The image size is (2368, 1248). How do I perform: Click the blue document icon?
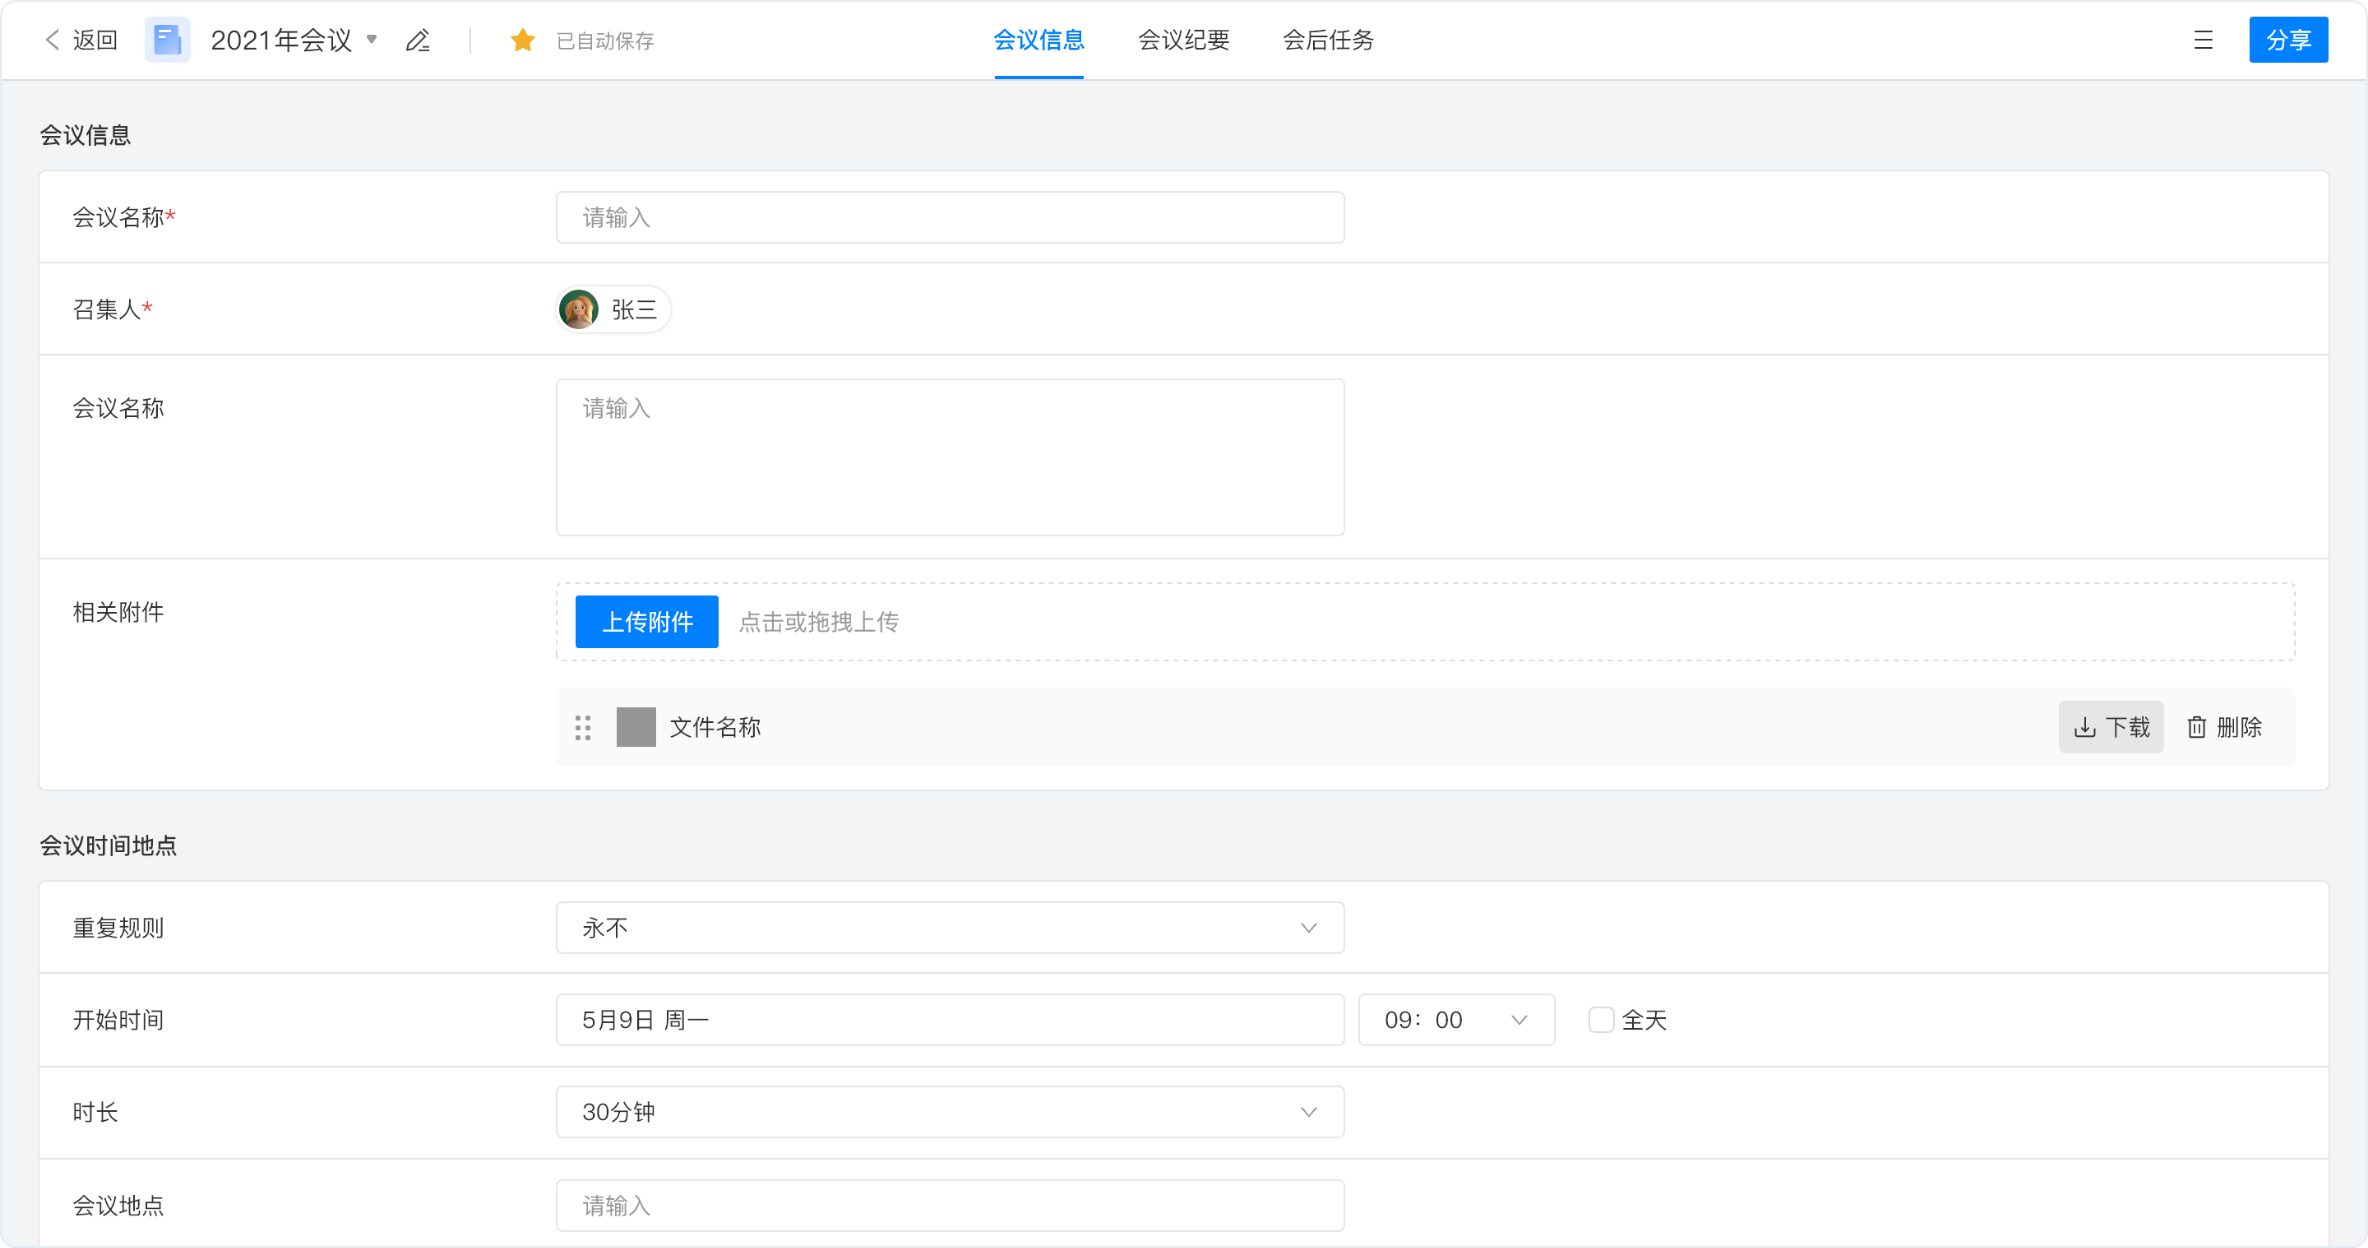click(x=167, y=40)
